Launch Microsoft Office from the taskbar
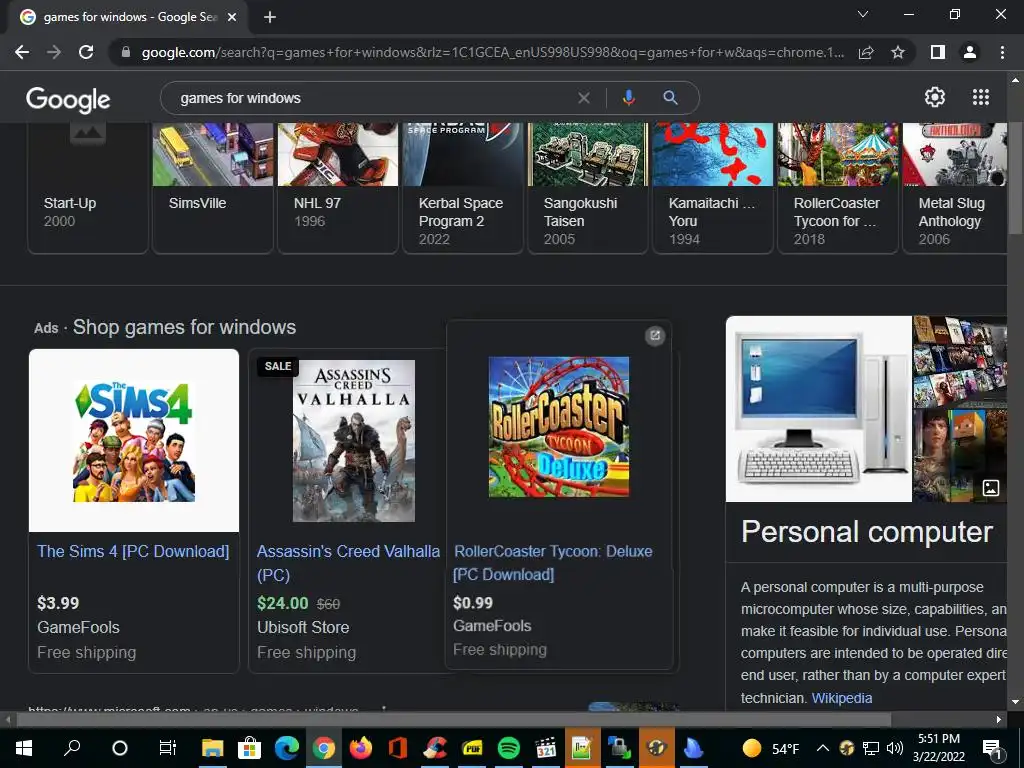This screenshot has width=1024, height=768. pos(398,748)
